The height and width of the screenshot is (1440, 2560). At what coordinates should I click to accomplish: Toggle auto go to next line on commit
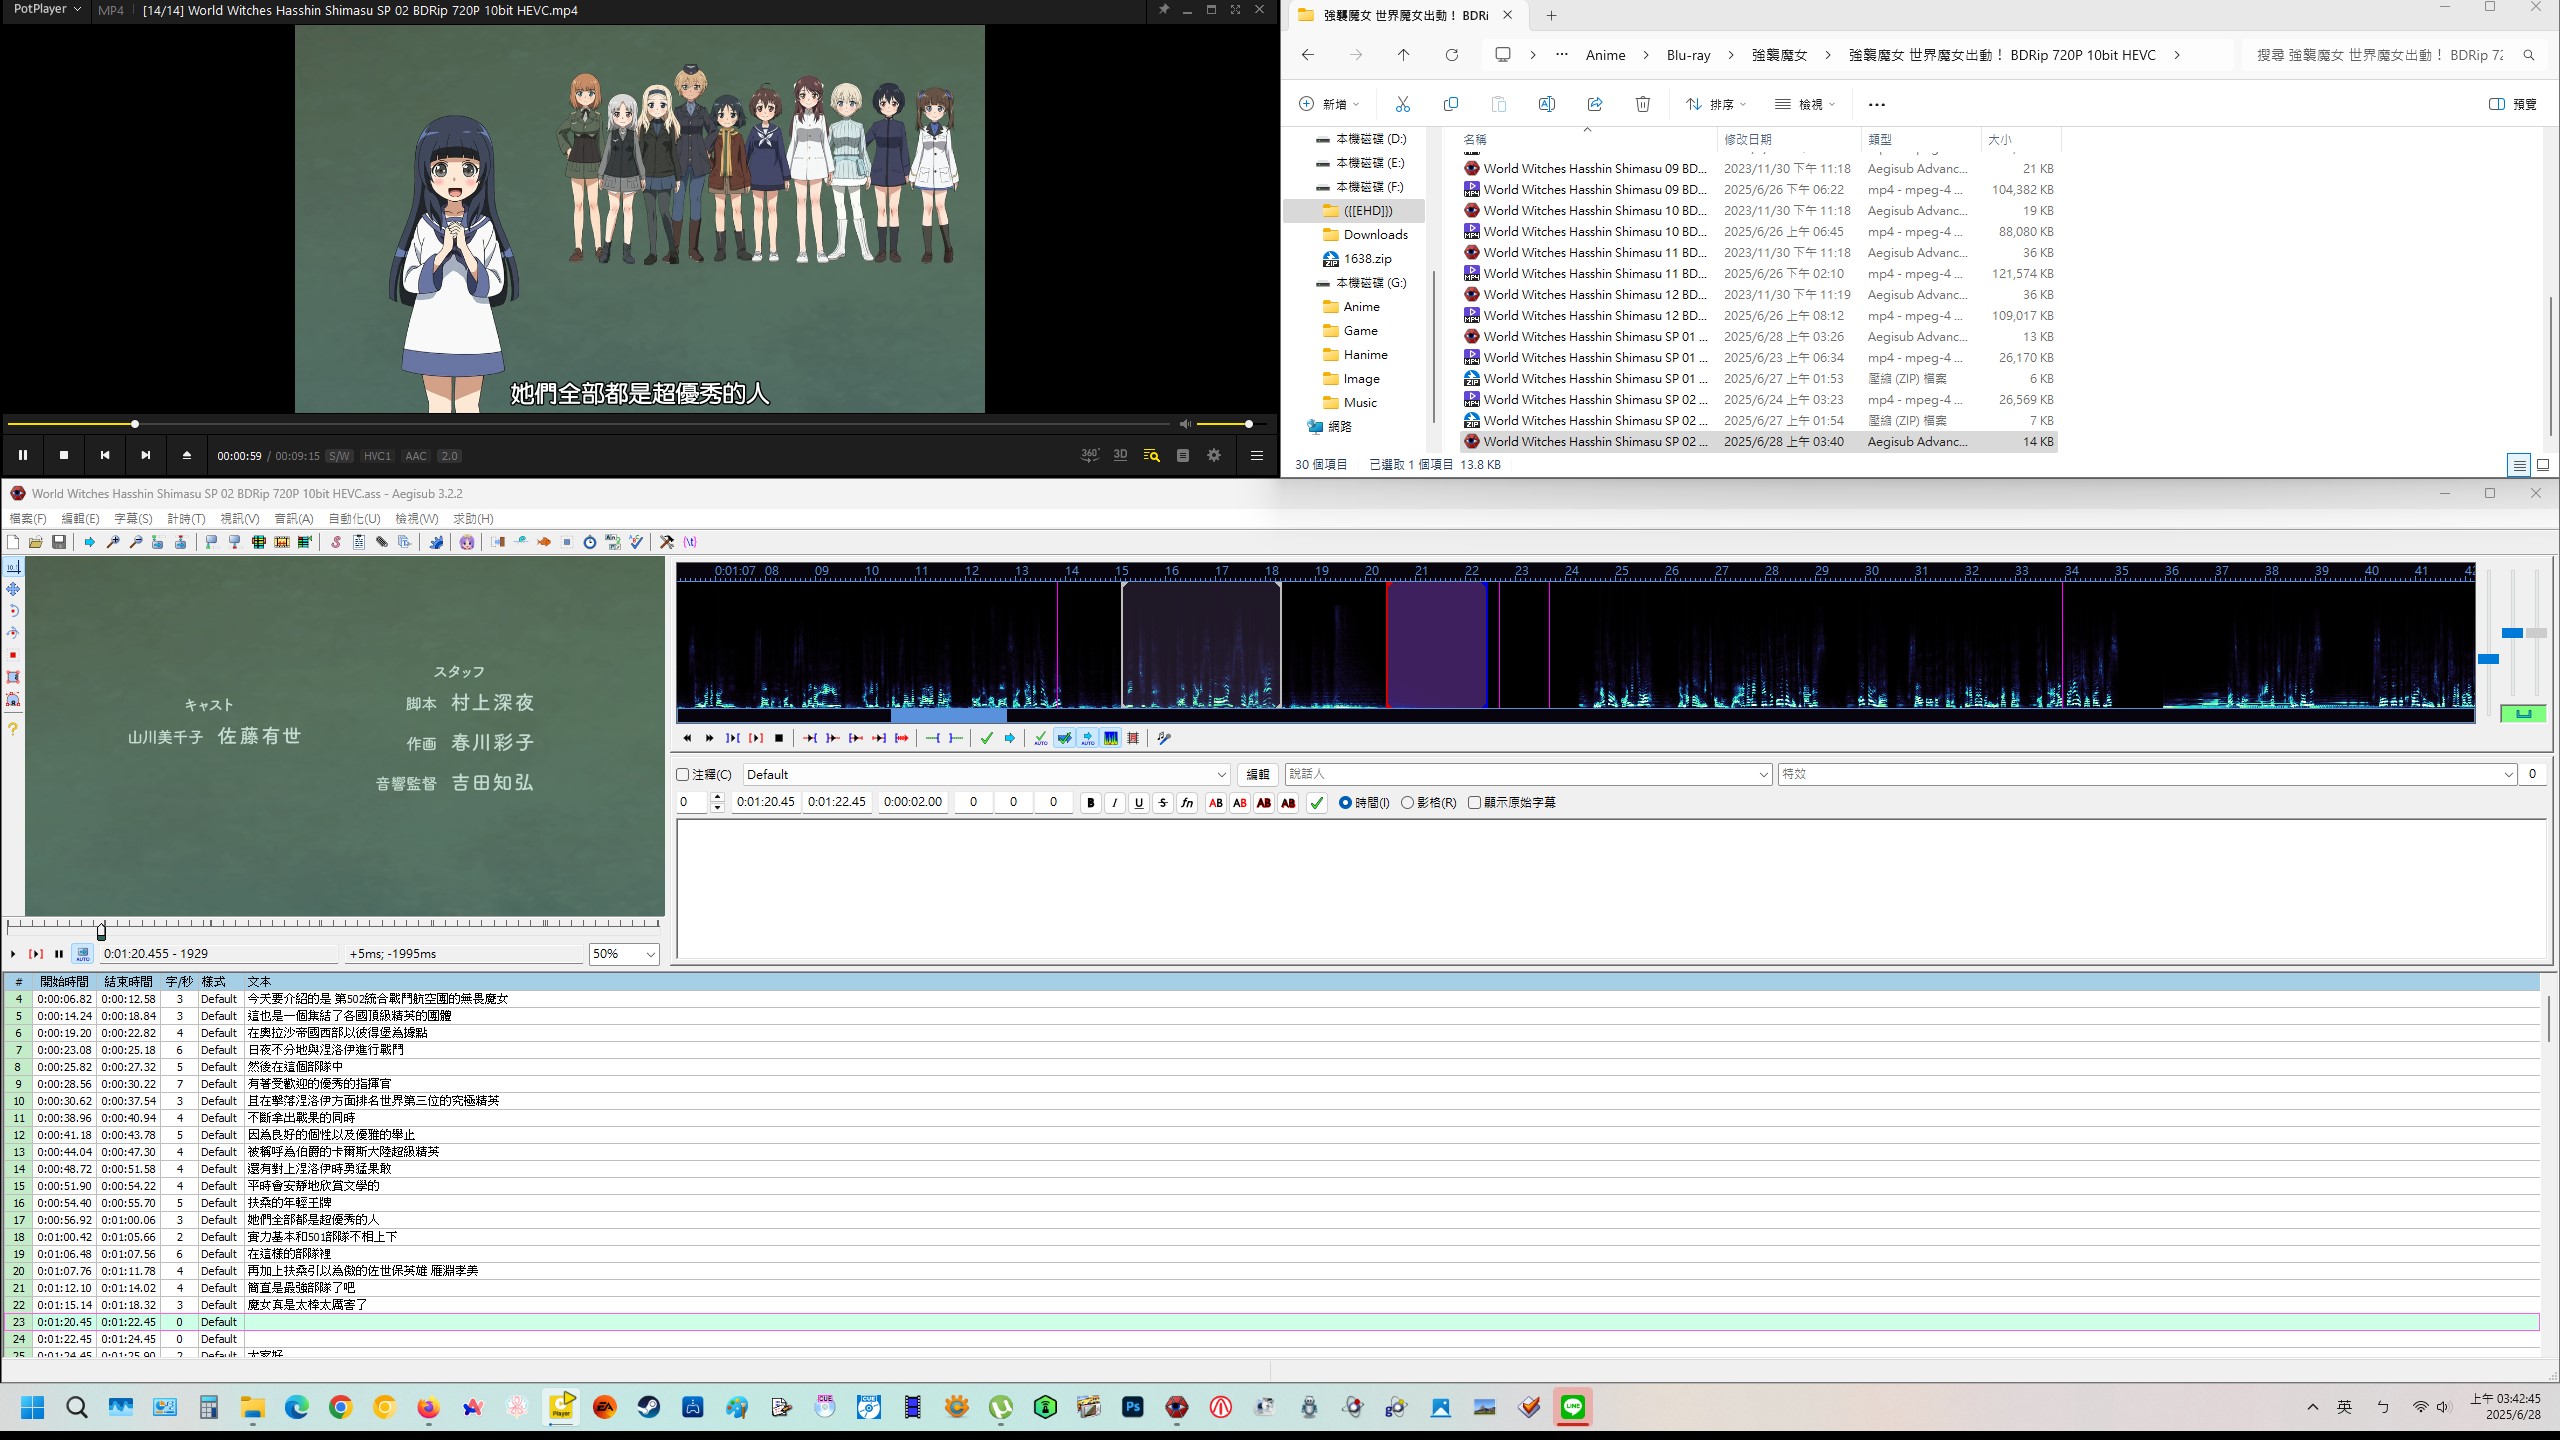point(1065,738)
